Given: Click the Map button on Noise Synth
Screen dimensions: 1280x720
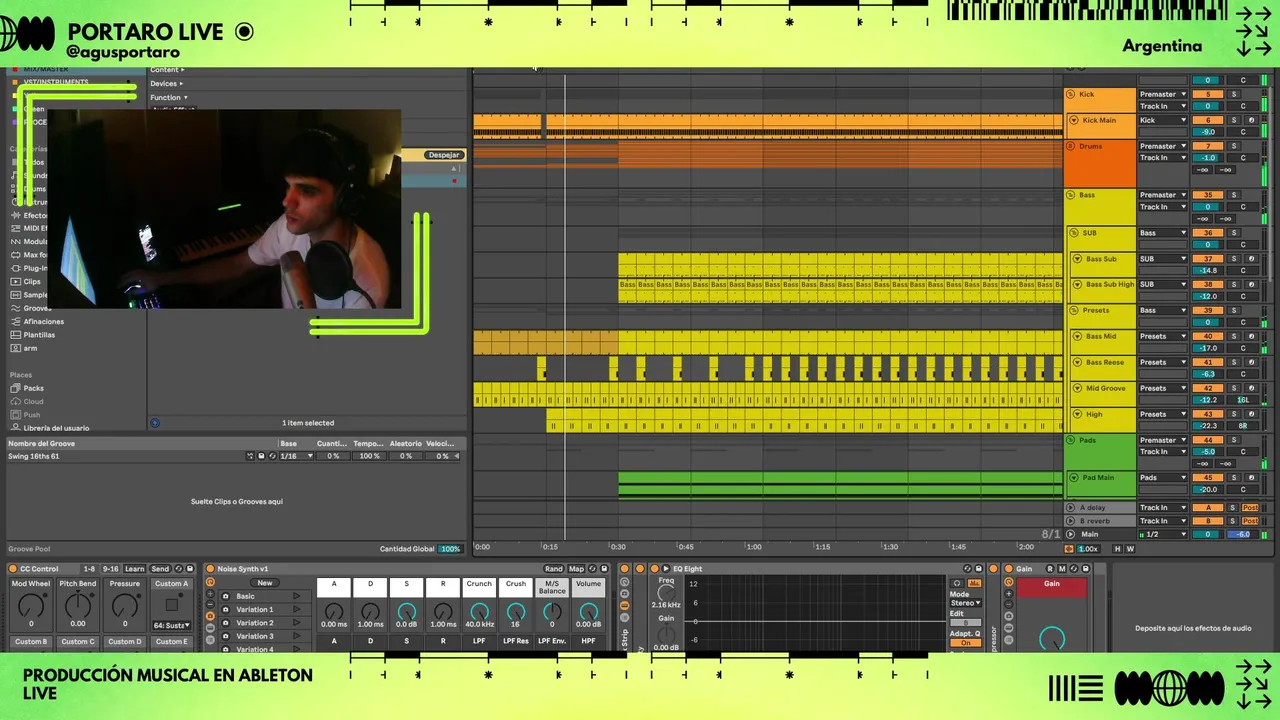Looking at the screenshot, I should [x=577, y=569].
